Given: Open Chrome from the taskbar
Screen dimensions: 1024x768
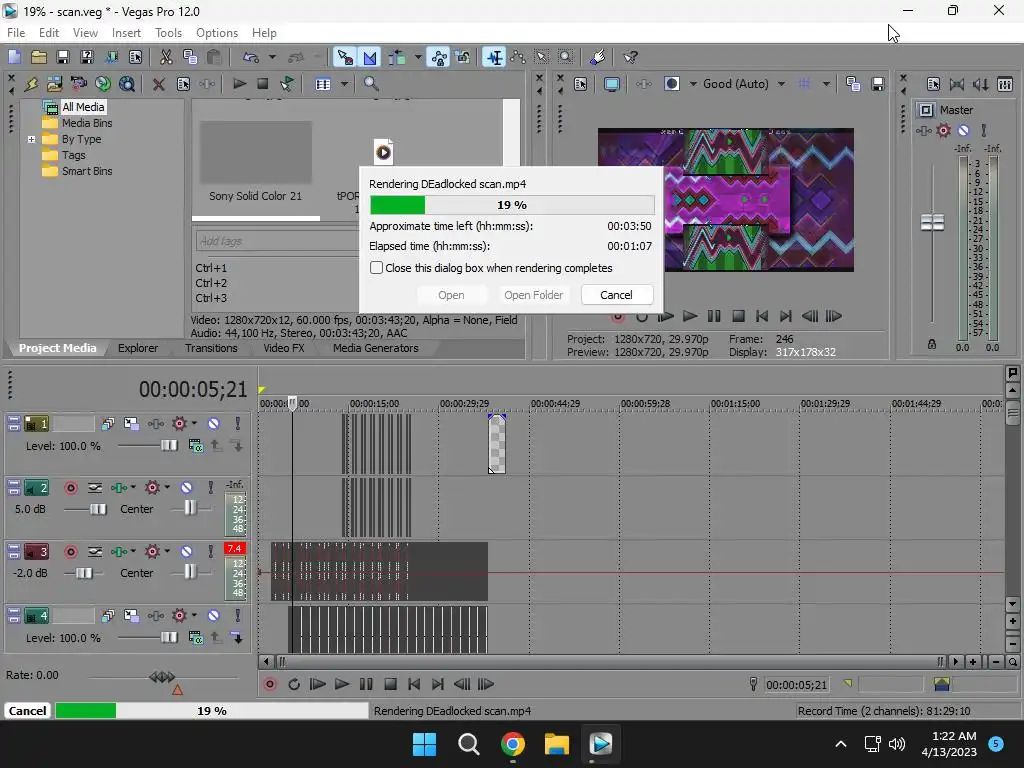Looking at the screenshot, I should point(513,744).
